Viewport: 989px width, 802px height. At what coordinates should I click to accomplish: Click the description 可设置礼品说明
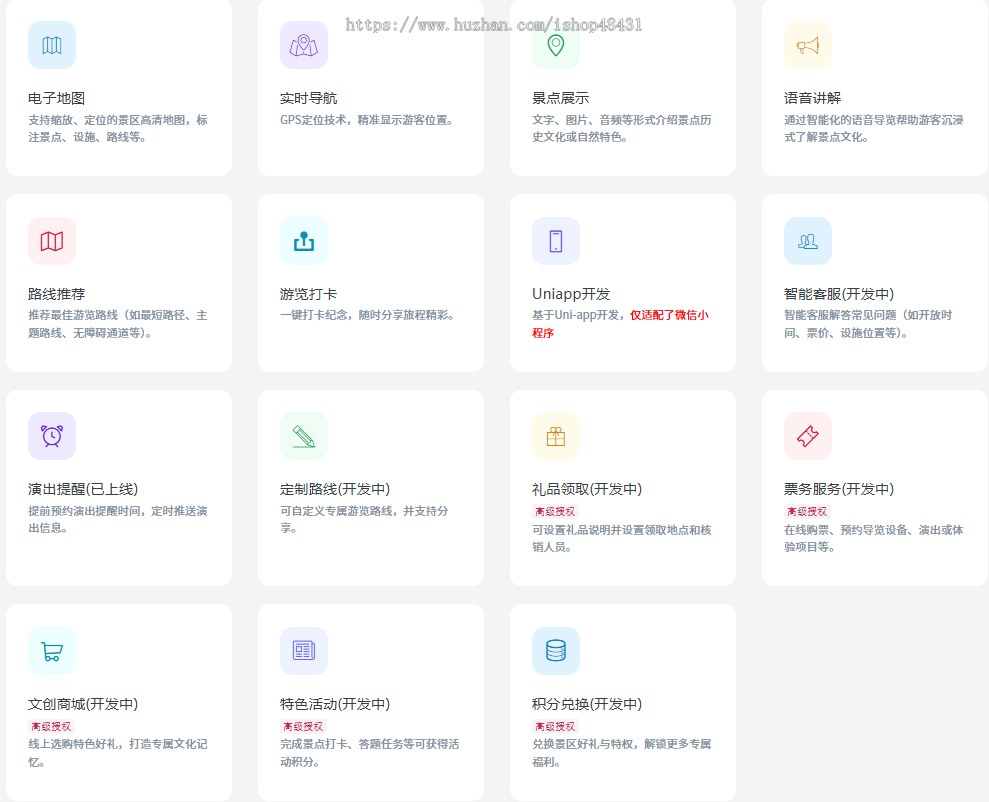point(622,538)
